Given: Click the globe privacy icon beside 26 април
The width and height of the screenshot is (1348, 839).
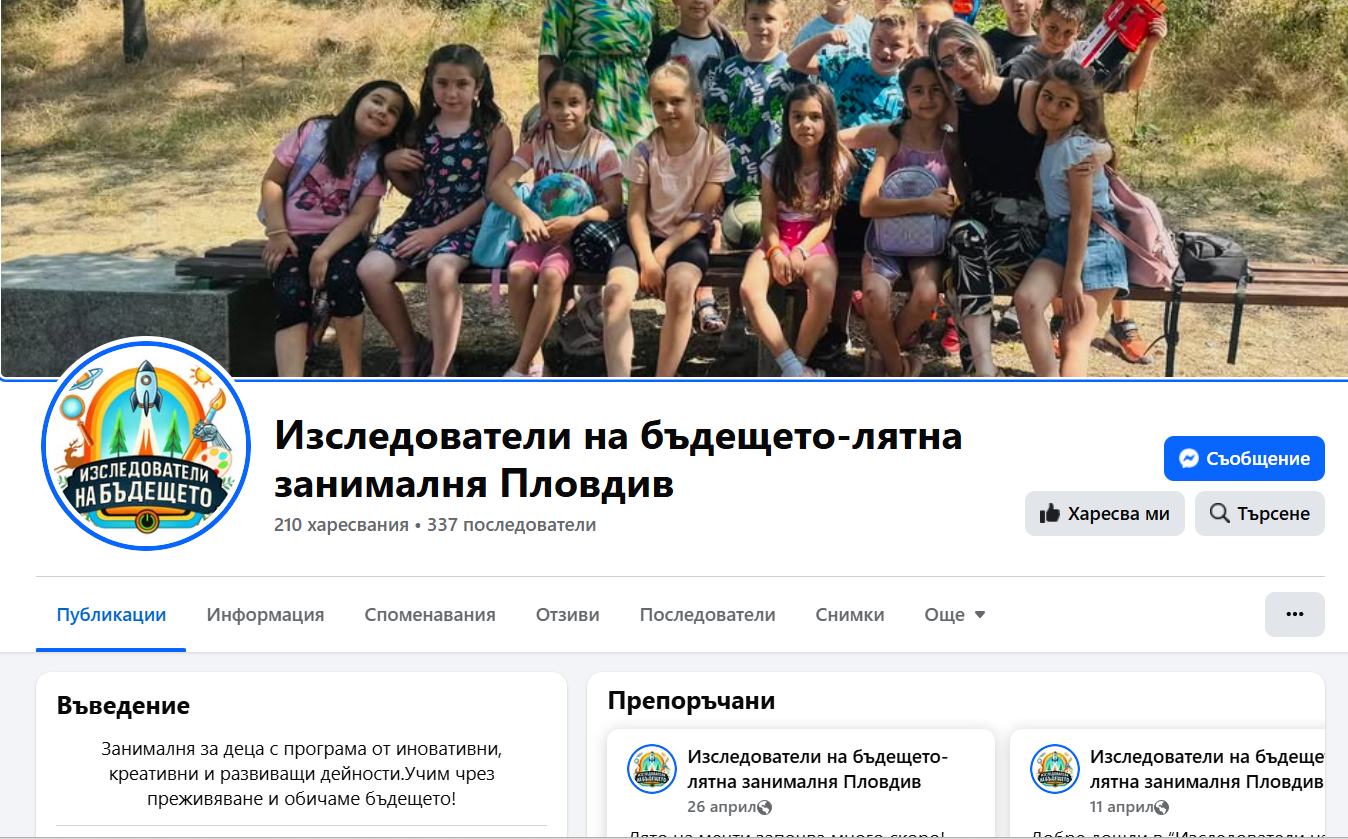Looking at the screenshot, I should (765, 808).
